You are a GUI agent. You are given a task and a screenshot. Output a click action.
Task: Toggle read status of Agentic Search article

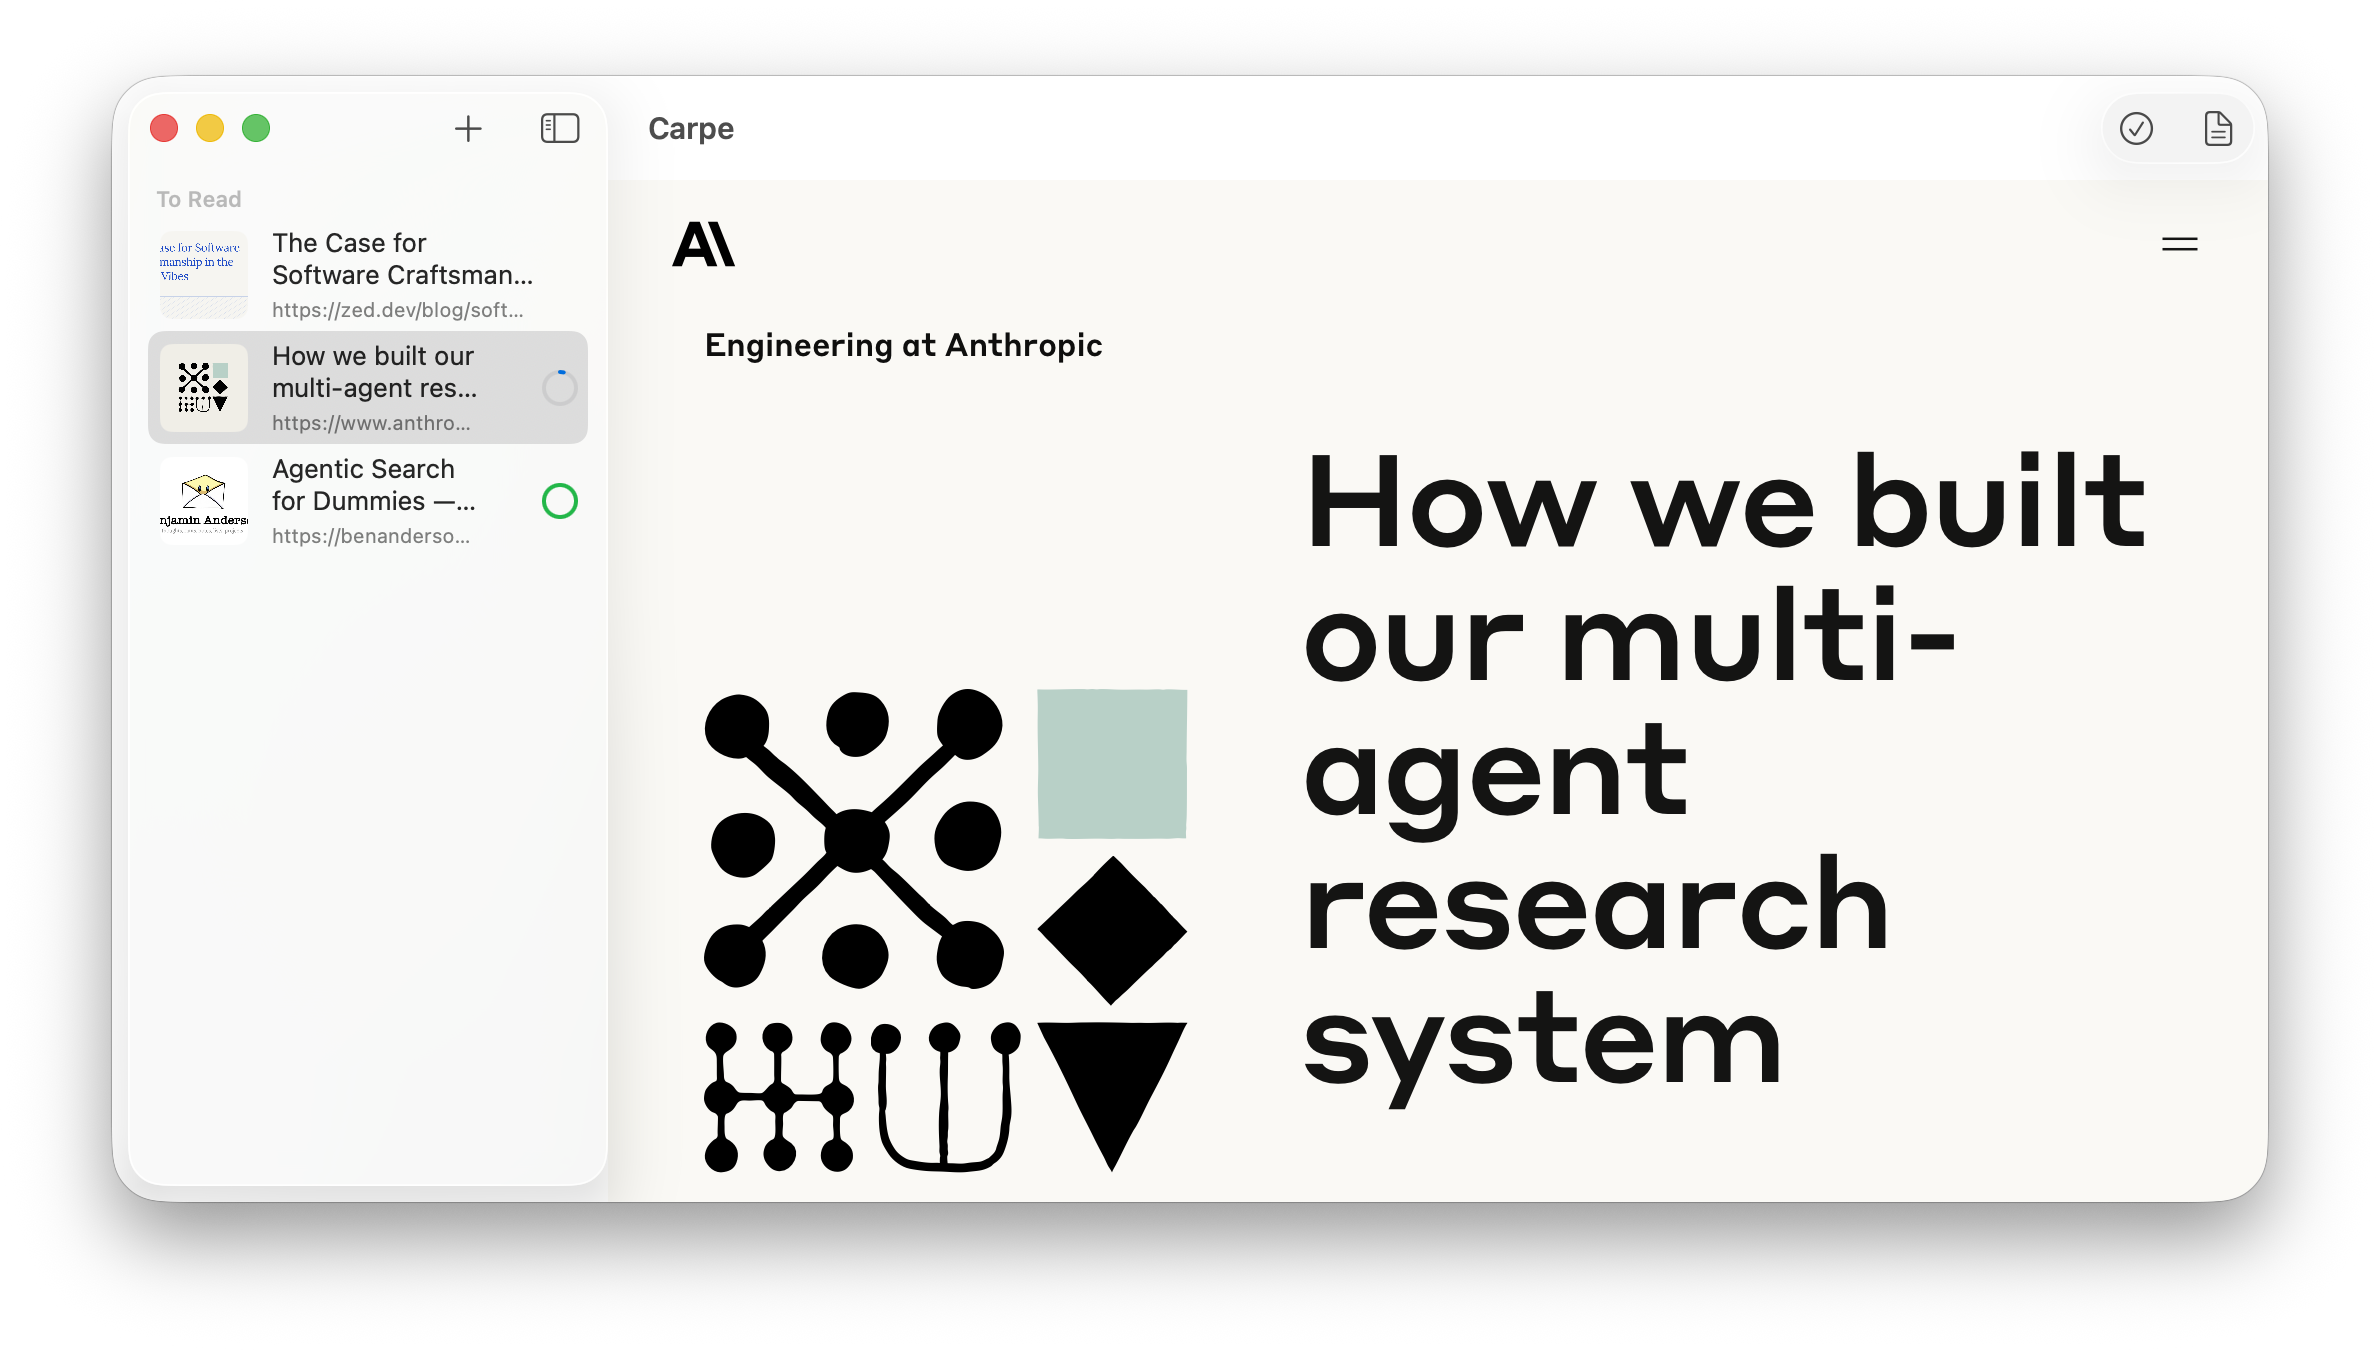pos(560,501)
